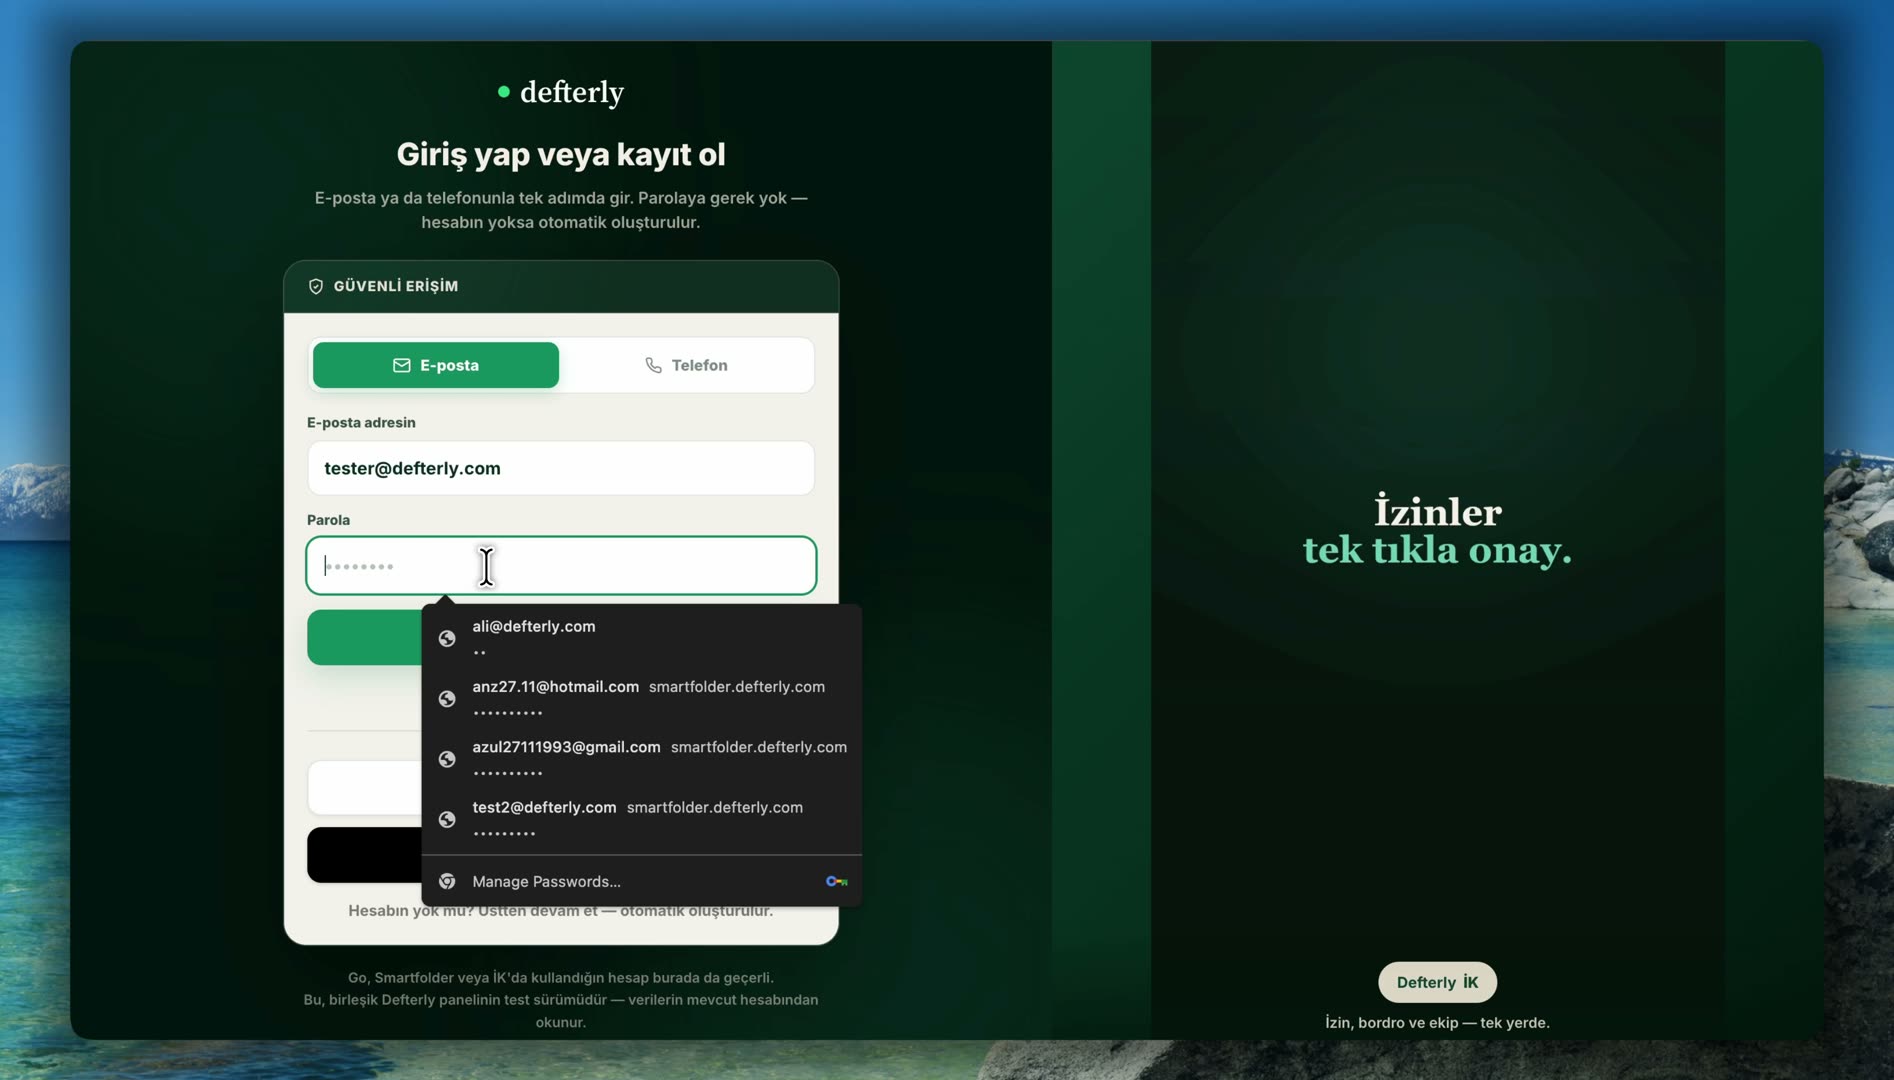Click the 'GÜVENLİ ERİŞİM' header text
Screen dimensions: 1894x1080
[x=396, y=286]
